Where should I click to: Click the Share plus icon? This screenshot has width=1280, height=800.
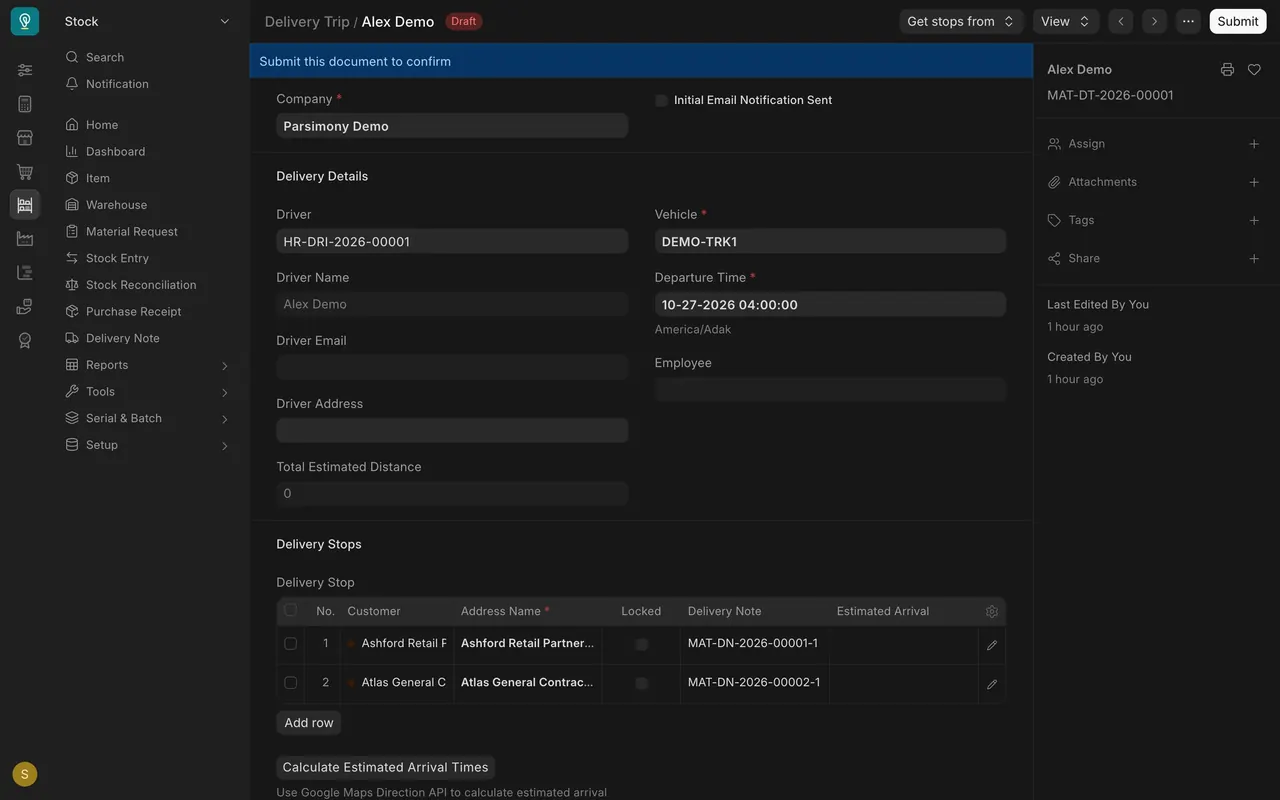(x=1254, y=258)
